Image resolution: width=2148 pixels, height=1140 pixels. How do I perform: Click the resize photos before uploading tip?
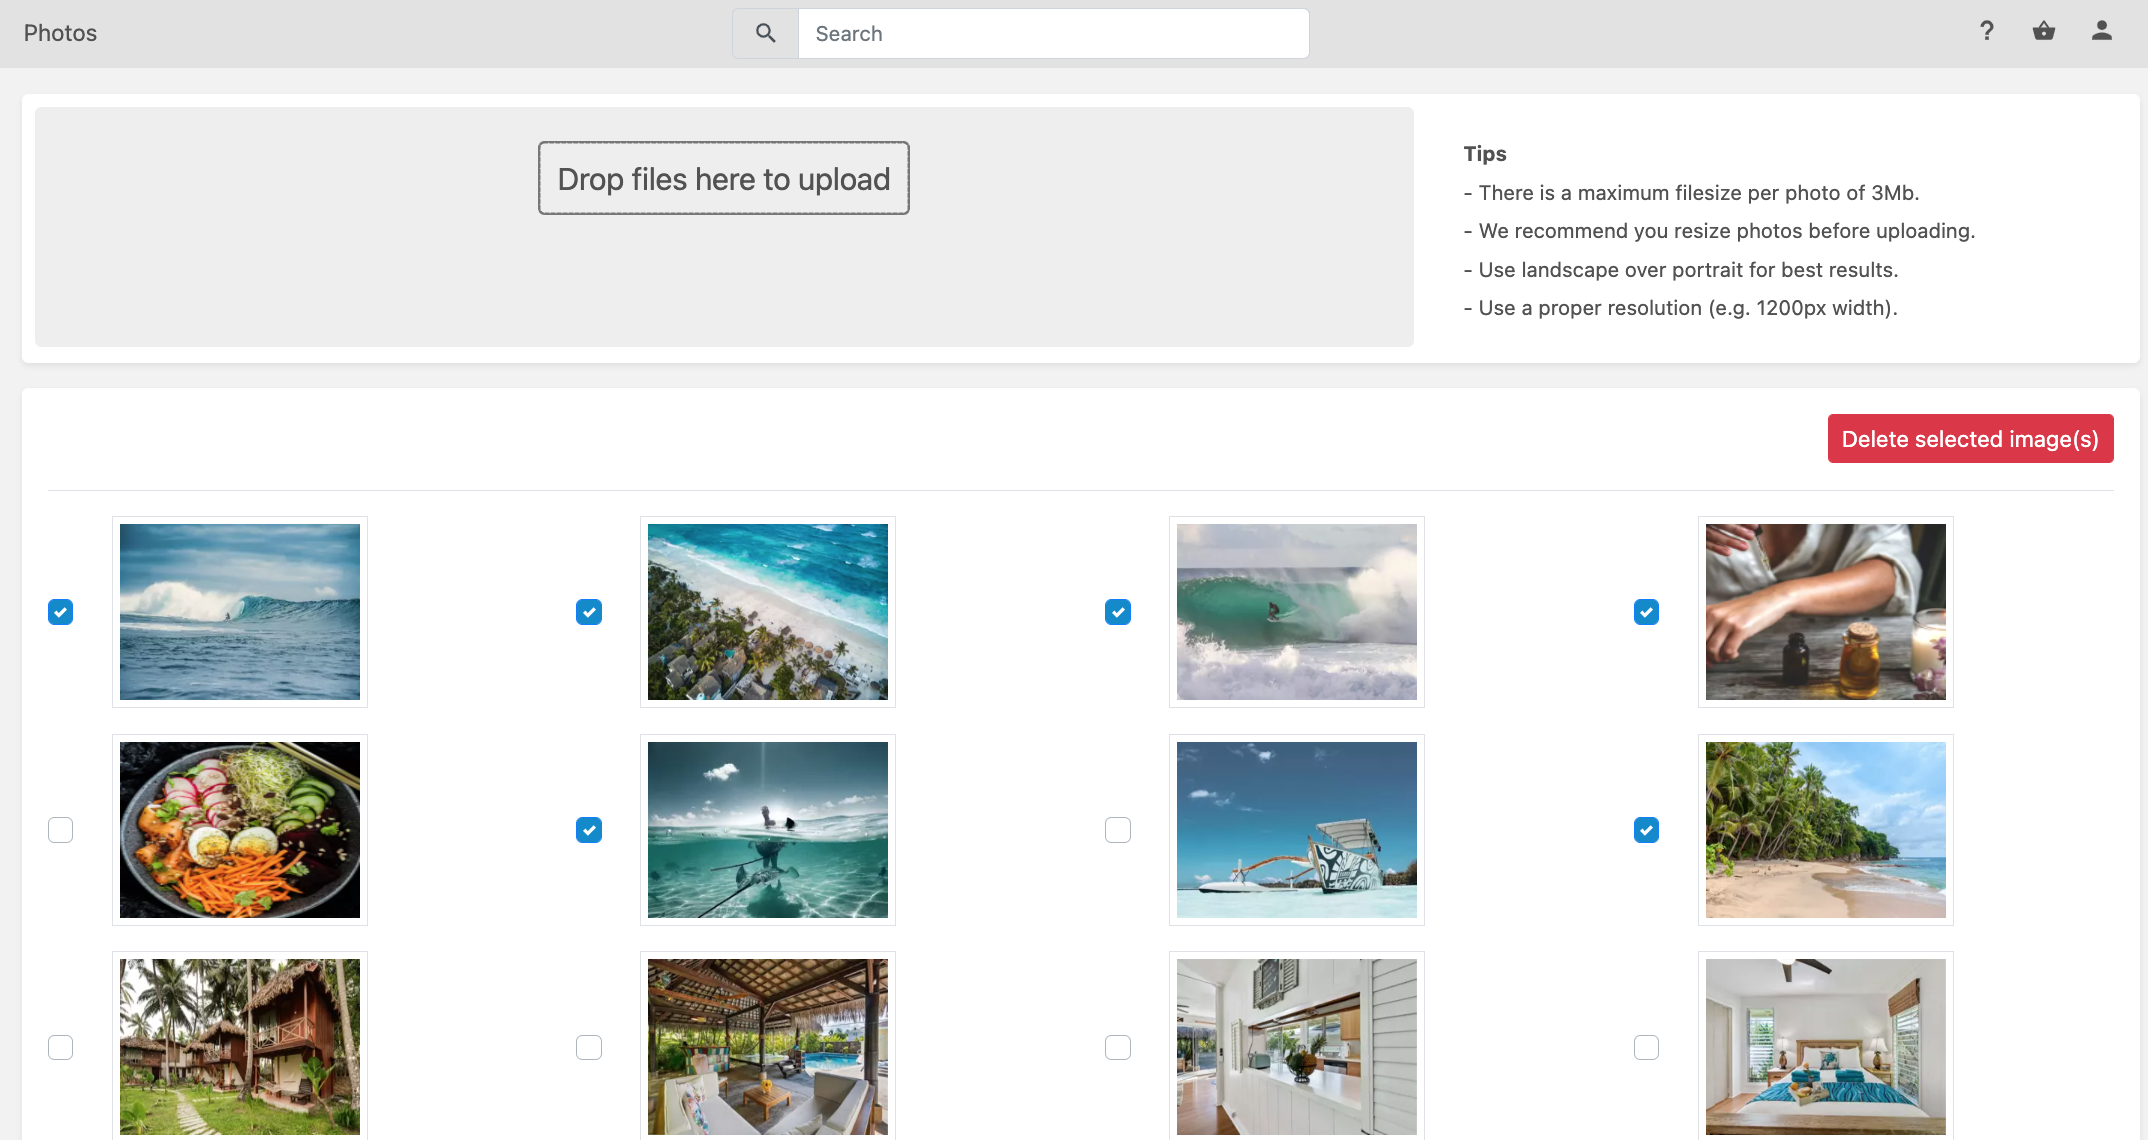tap(1720, 231)
